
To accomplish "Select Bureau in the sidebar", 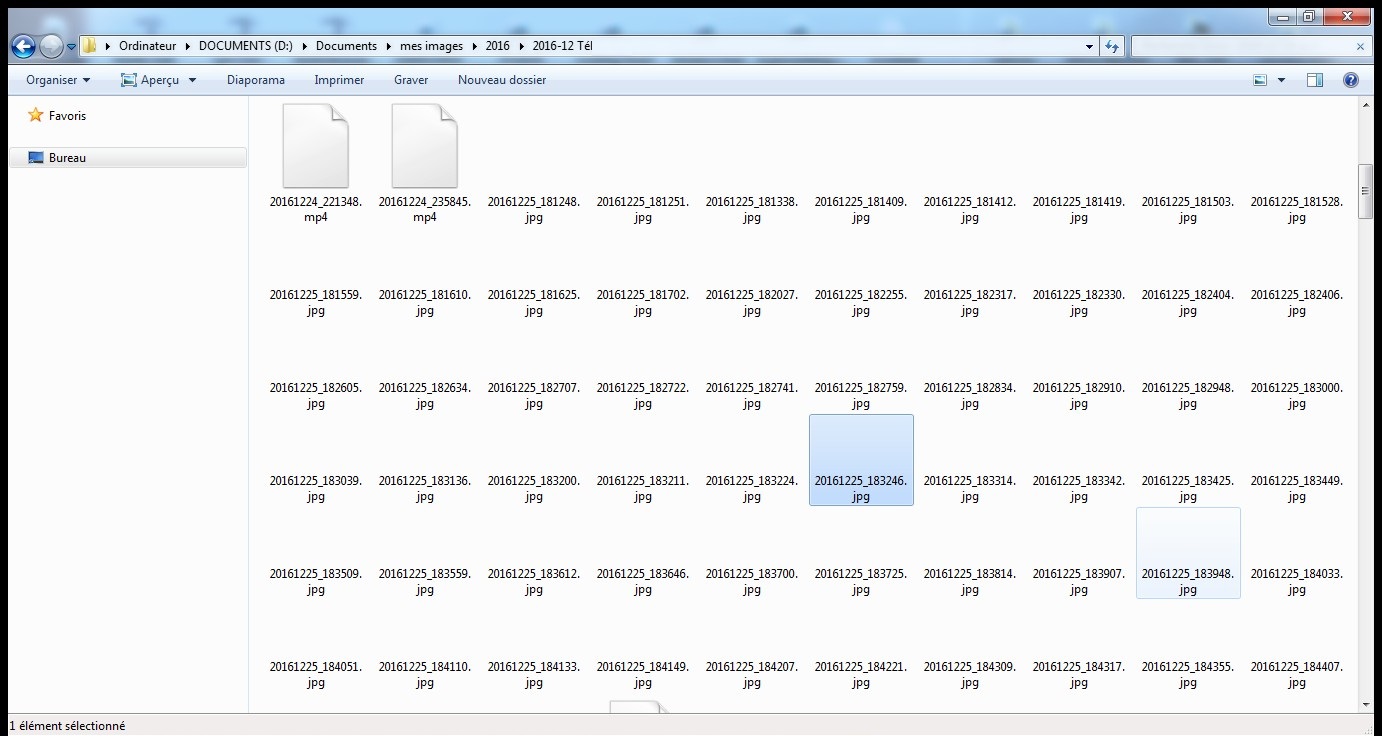I will click(x=68, y=157).
